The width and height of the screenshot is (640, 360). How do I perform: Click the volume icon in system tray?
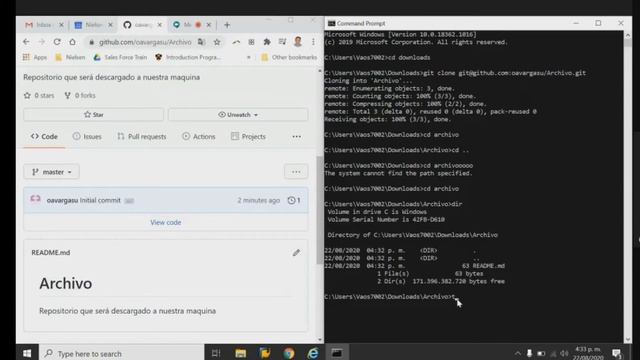564,353
